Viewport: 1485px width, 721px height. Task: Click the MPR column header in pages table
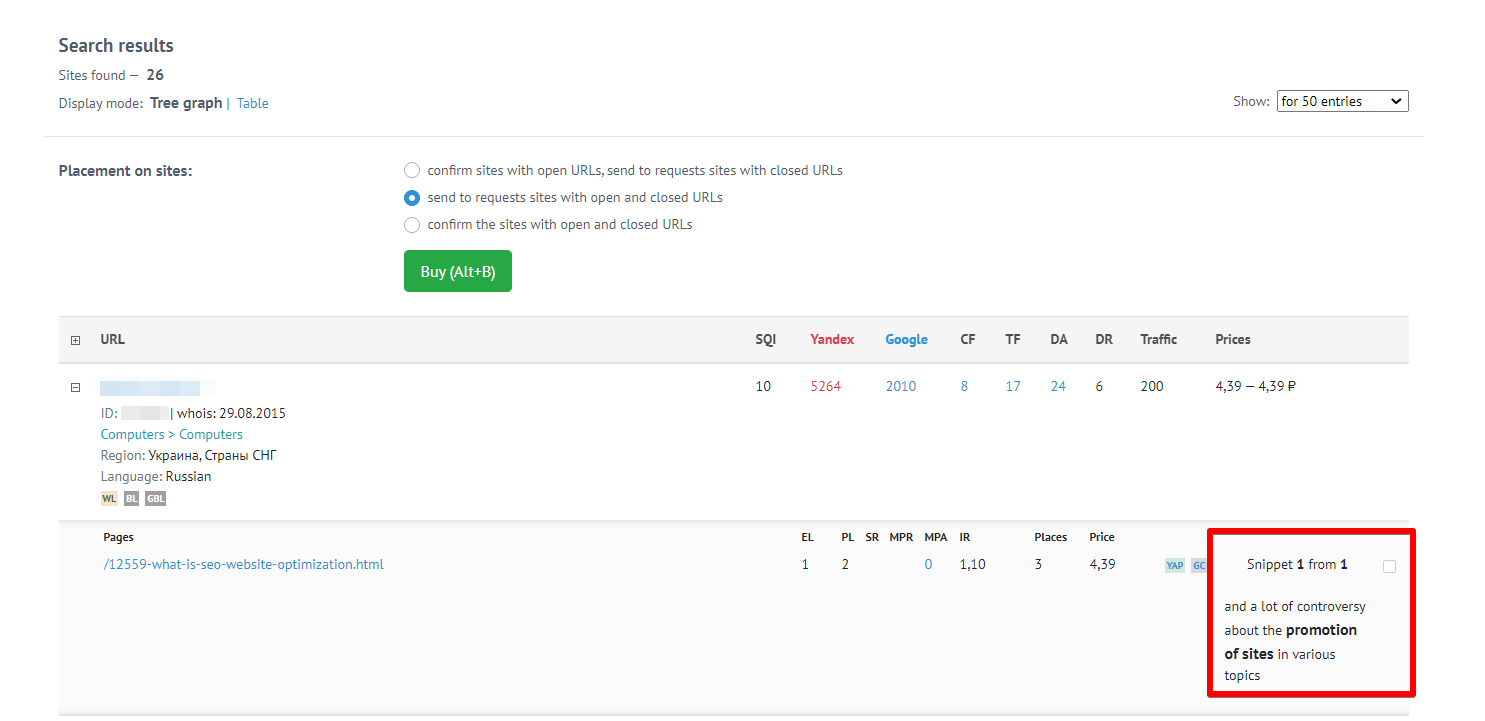pos(901,537)
